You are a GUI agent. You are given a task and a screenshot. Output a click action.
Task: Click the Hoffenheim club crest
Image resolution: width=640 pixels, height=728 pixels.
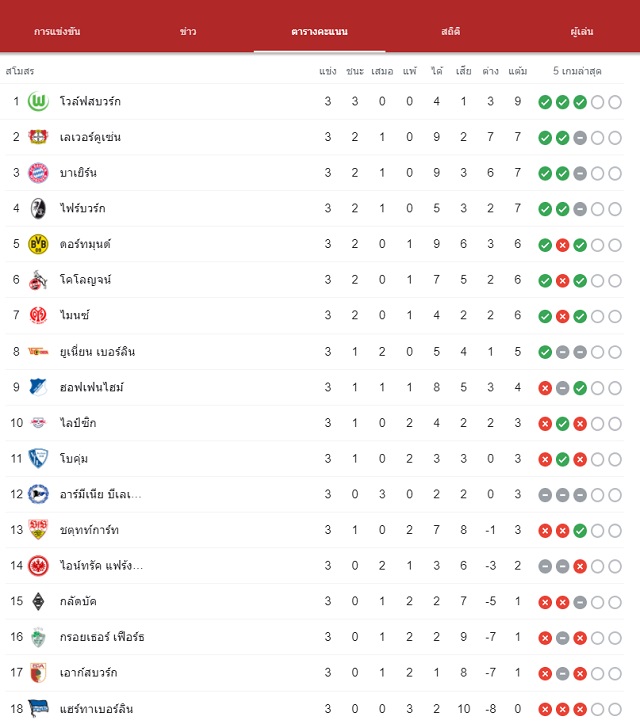[x=38, y=387]
